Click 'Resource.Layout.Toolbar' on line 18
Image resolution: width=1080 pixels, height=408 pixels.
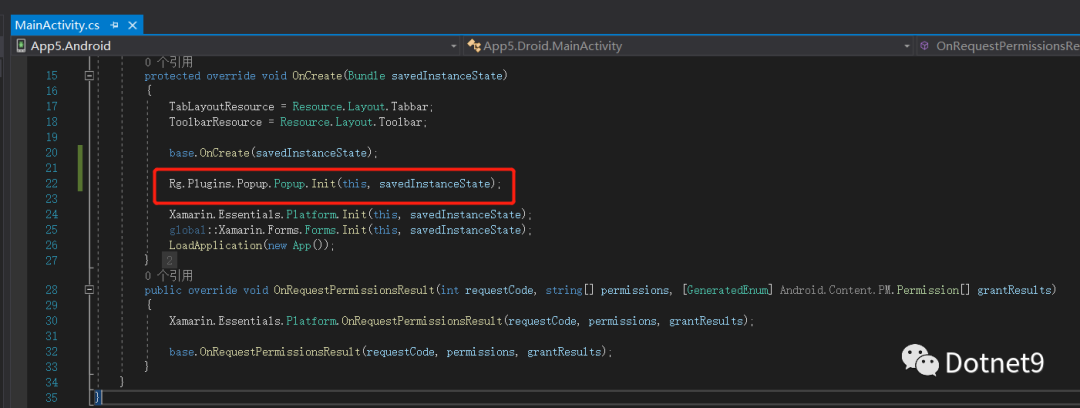point(353,122)
